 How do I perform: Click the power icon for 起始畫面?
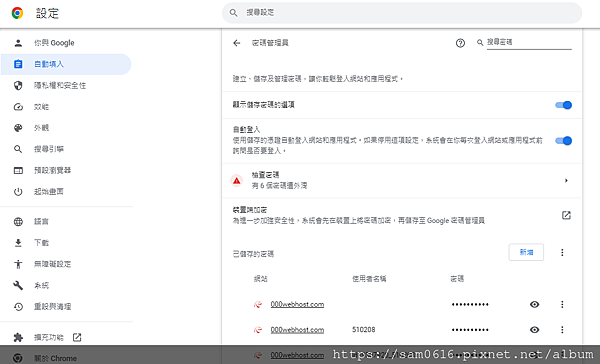(x=18, y=192)
